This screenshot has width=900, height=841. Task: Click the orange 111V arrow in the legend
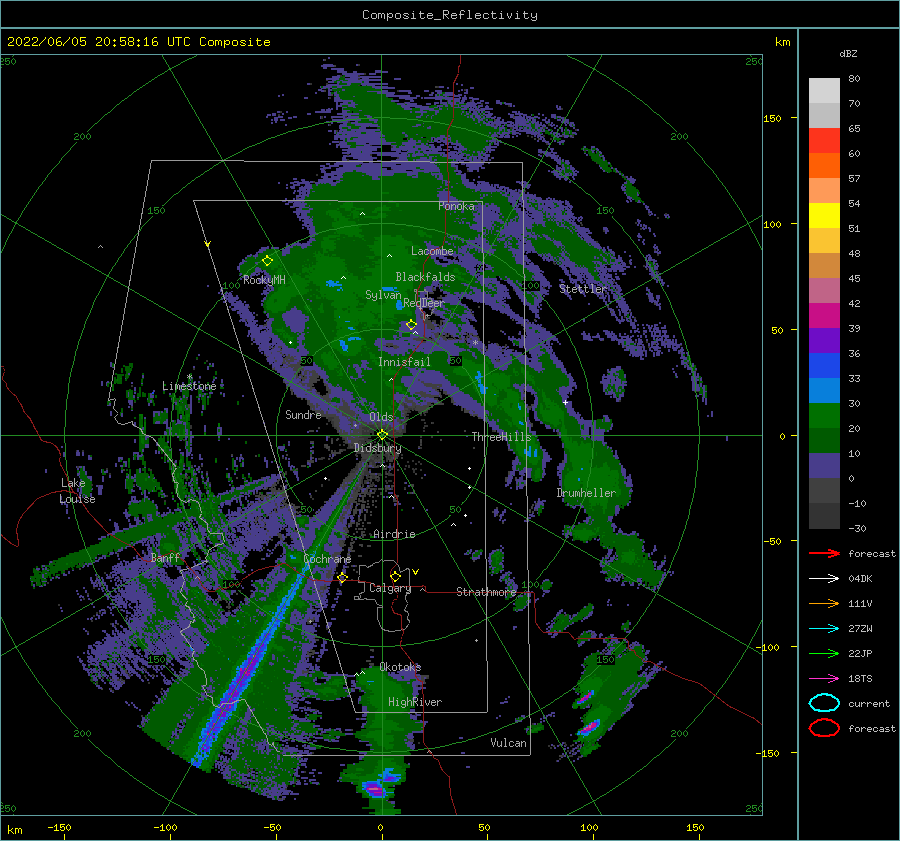click(x=824, y=603)
